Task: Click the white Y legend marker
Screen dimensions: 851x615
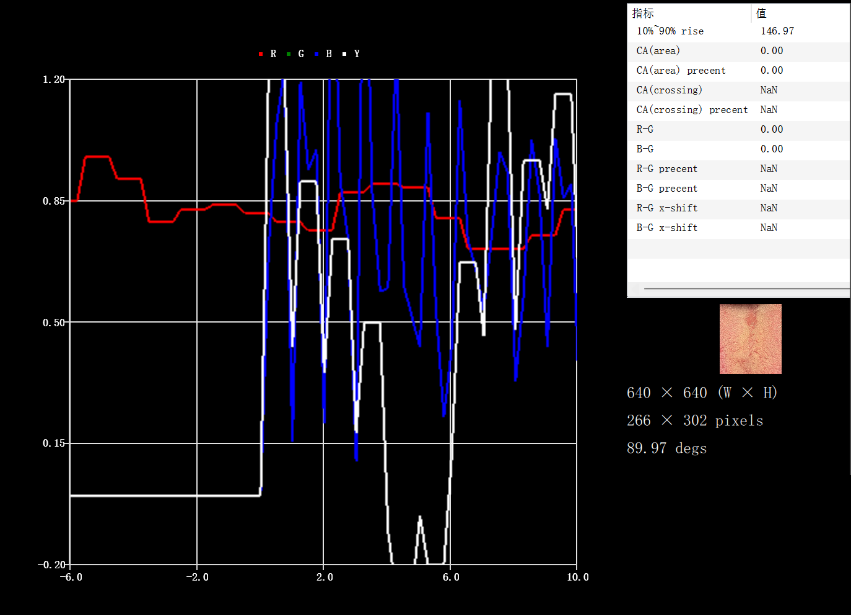Action: [344, 54]
